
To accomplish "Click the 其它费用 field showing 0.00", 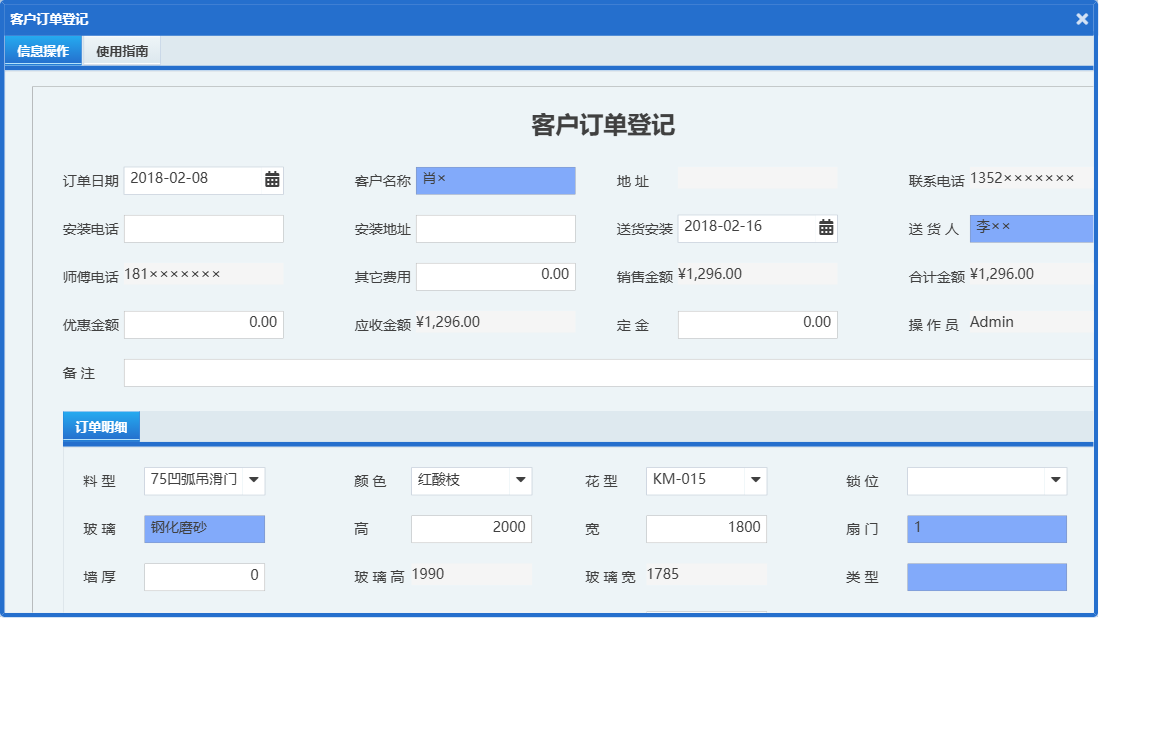I will coord(496,276).
